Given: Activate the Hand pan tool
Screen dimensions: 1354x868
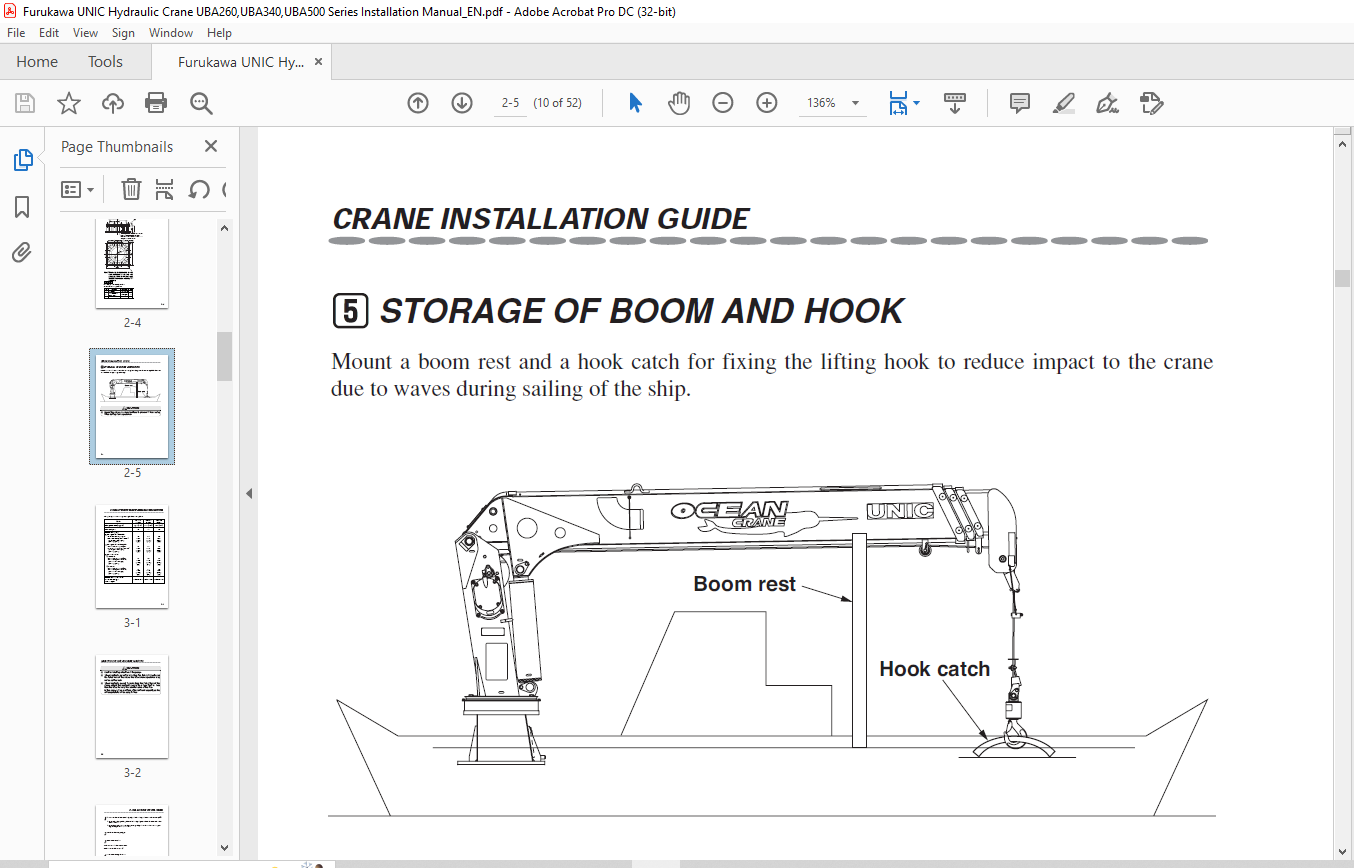Looking at the screenshot, I should (680, 103).
